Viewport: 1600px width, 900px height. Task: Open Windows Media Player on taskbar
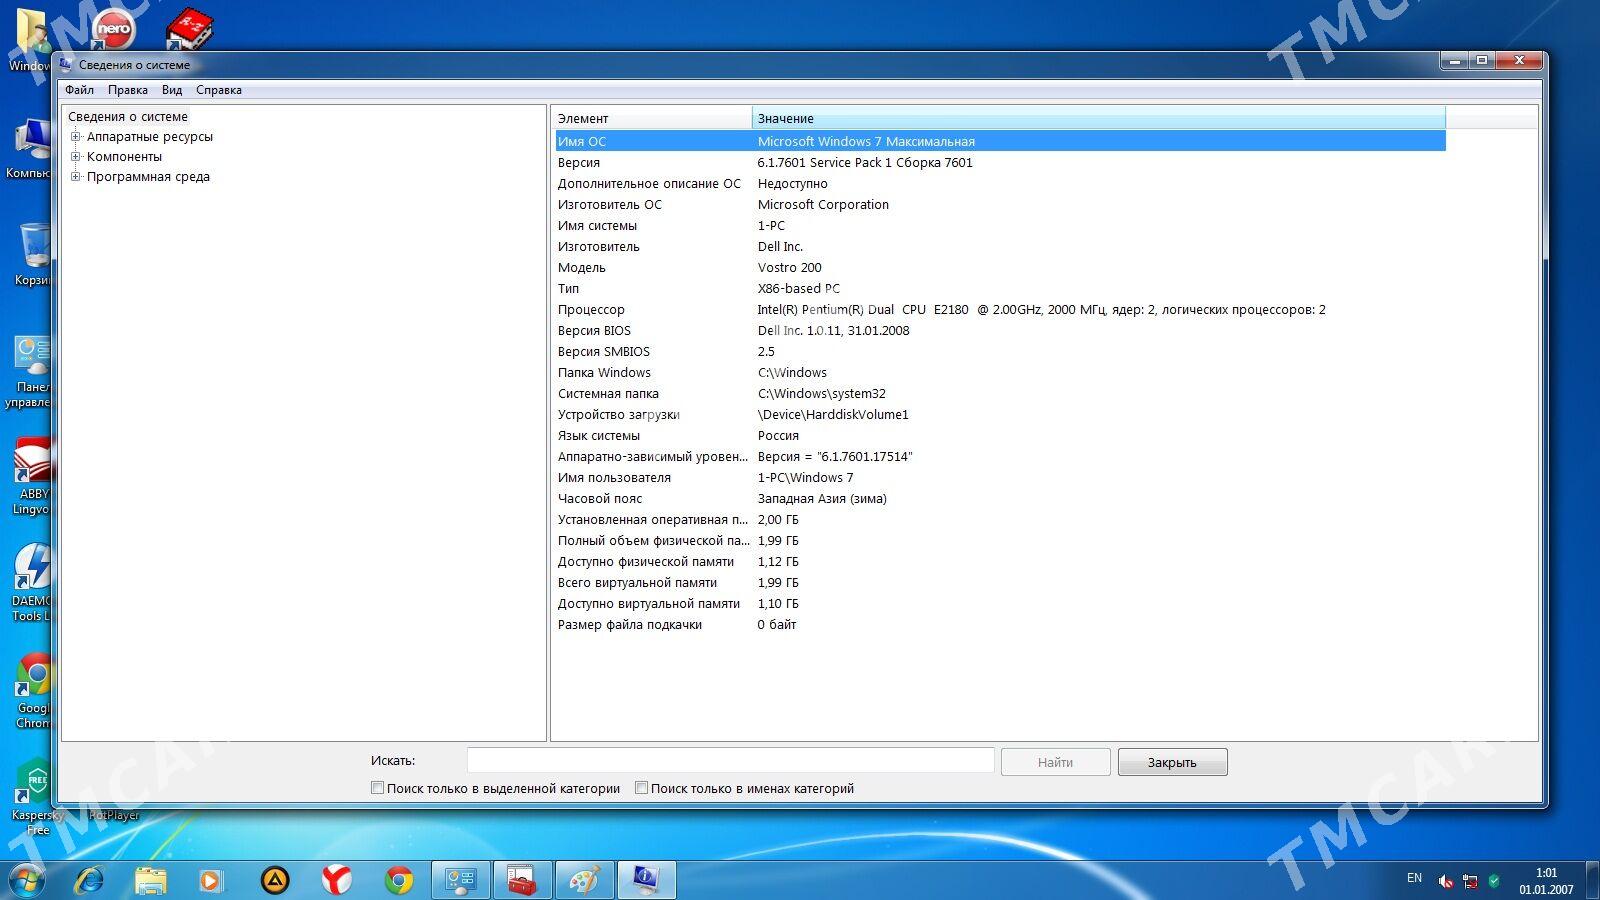point(210,880)
